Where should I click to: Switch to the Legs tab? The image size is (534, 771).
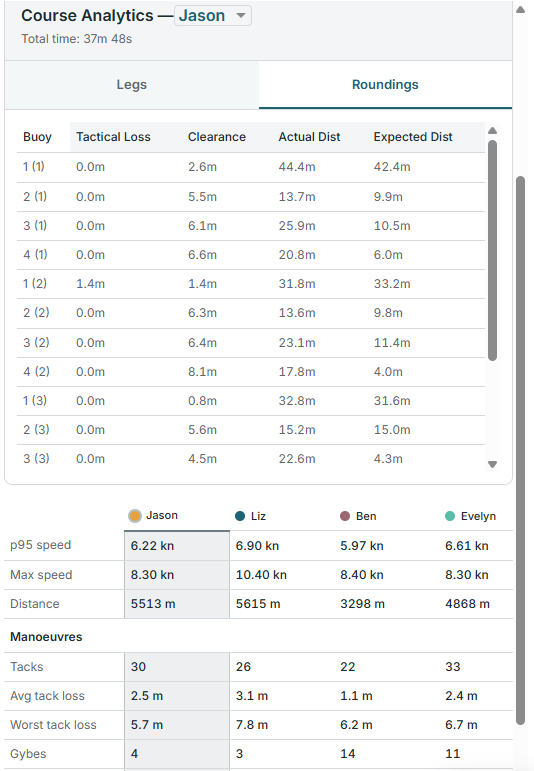click(x=132, y=85)
